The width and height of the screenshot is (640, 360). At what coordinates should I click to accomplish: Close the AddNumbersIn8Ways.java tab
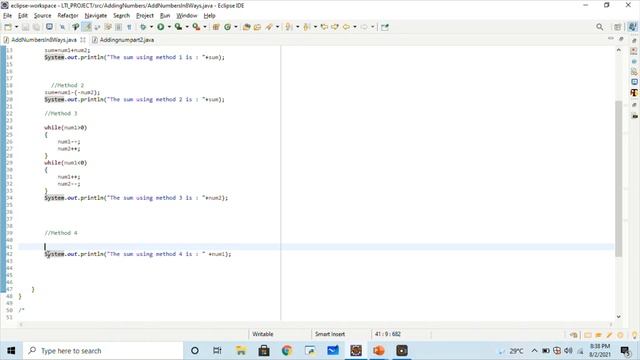click(x=83, y=40)
